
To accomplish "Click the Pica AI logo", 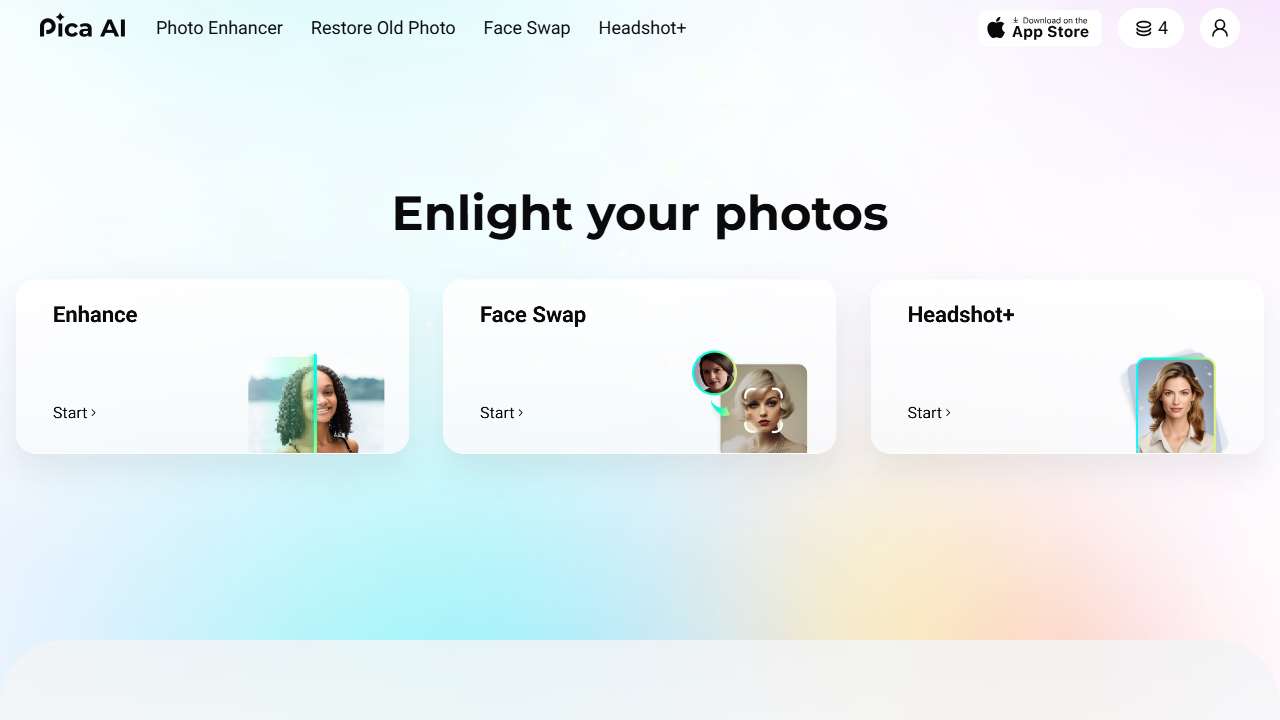I will [83, 27].
